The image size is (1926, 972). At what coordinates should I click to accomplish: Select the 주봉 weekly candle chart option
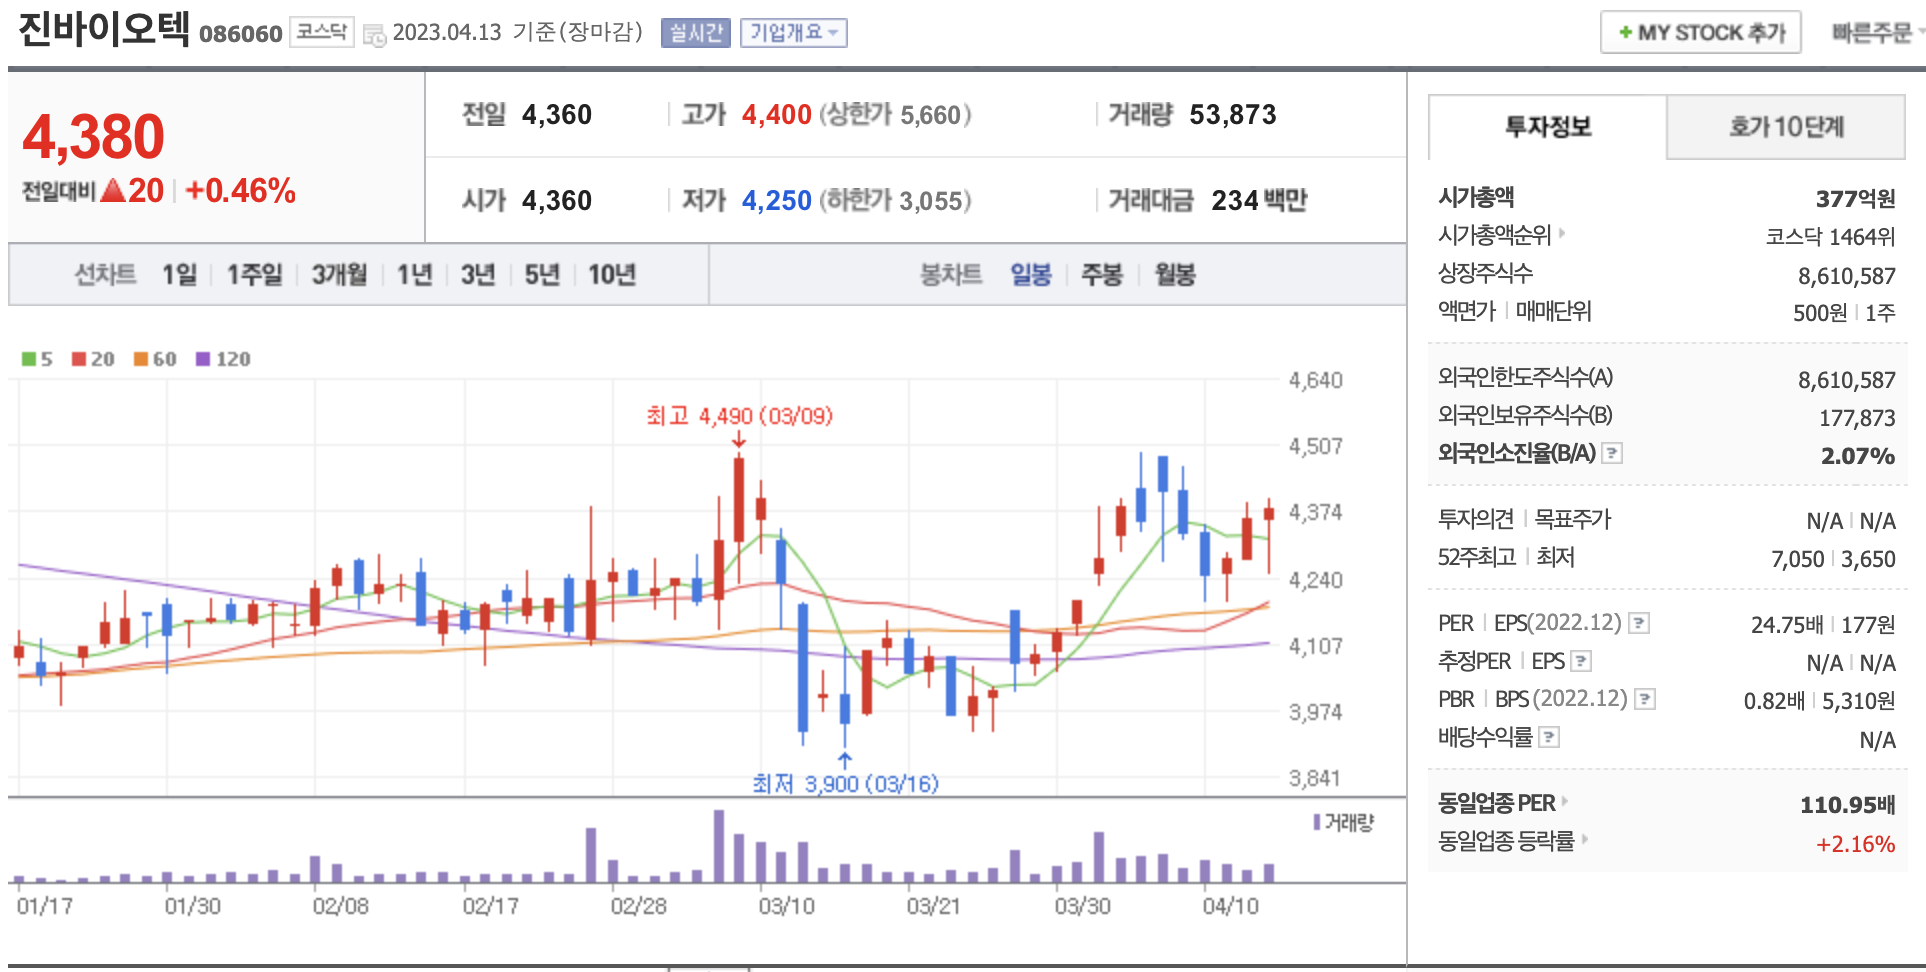[1101, 275]
